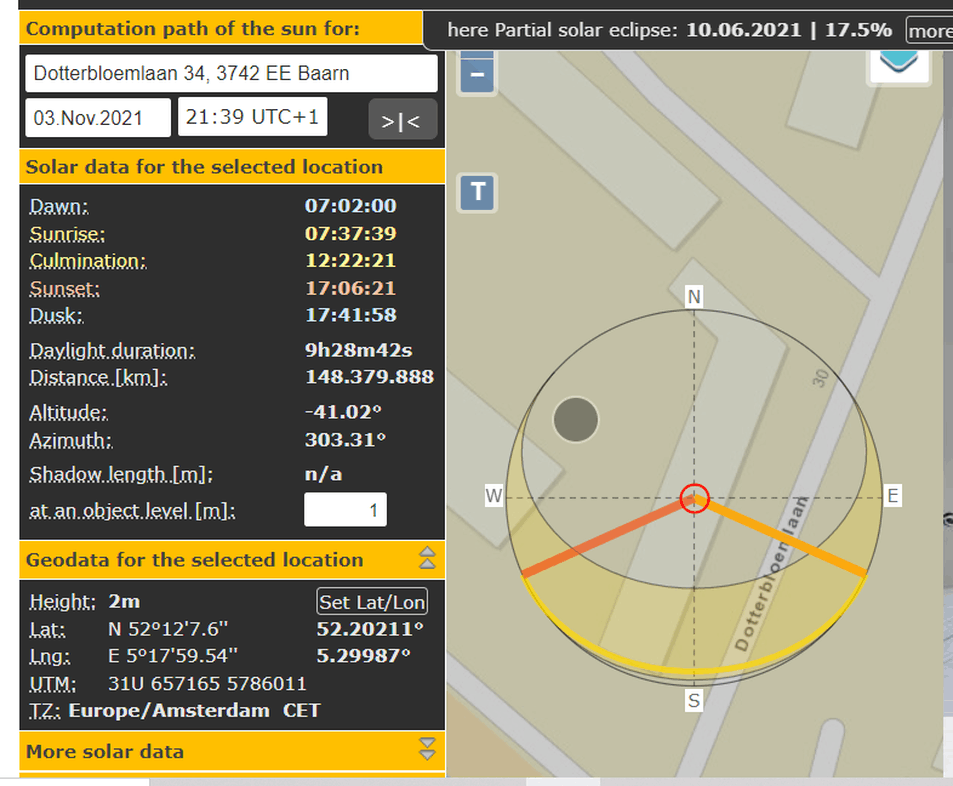Click the Europe/Amsterdam CET timezone text
The width and height of the screenshot is (953, 786).
[x=194, y=710]
